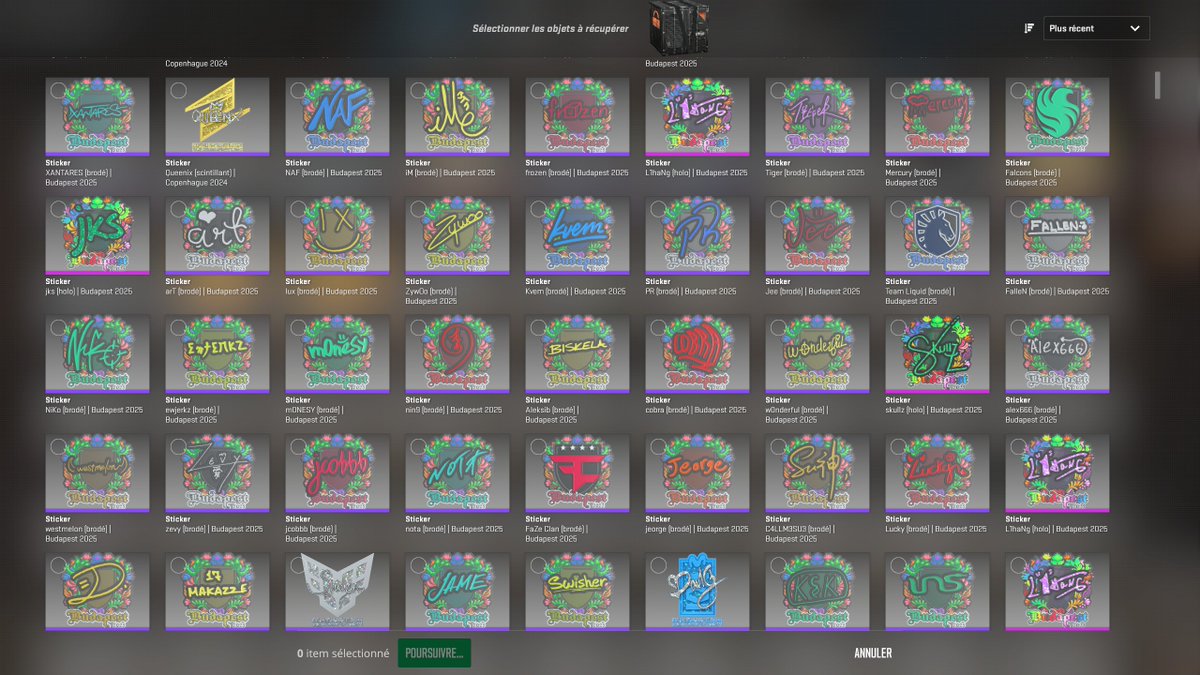
Task: Pick the NiKo sticker thumbnail
Action: click(x=97, y=354)
